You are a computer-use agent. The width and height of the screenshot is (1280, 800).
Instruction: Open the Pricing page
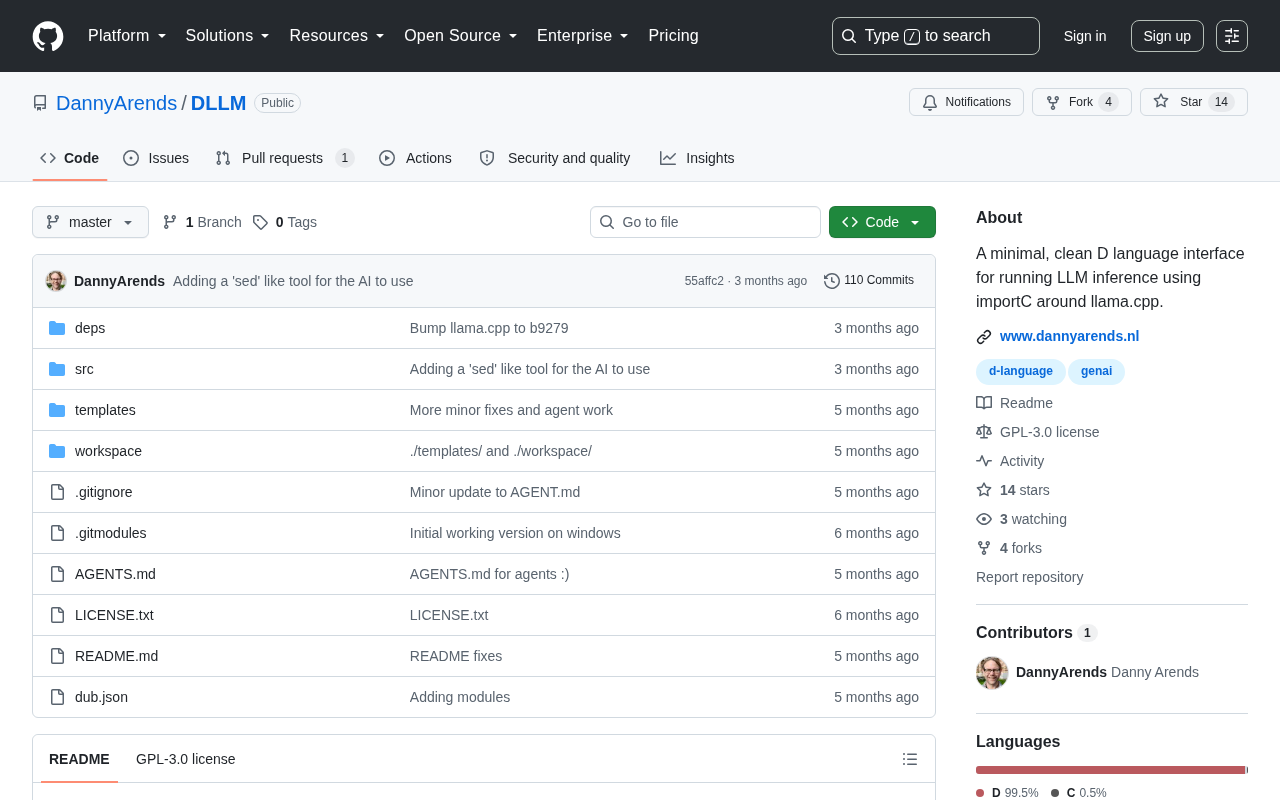click(673, 36)
